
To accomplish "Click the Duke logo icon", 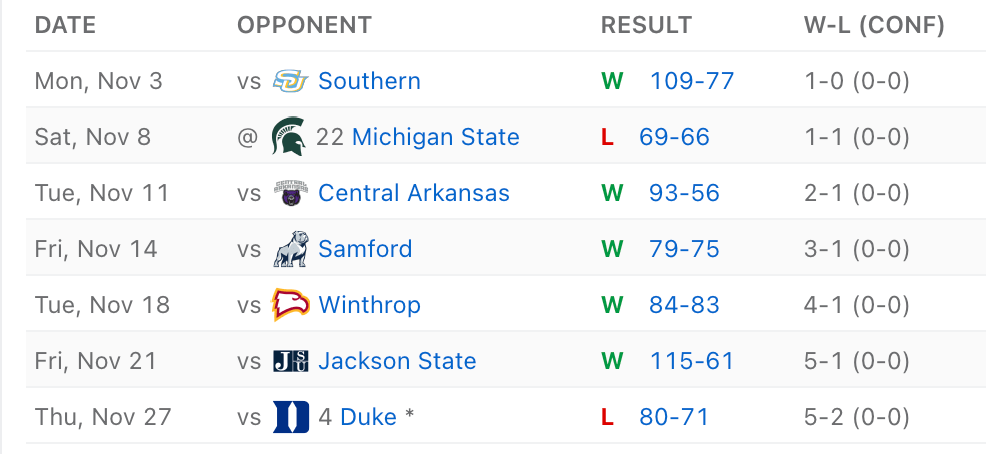I will click(x=290, y=417).
